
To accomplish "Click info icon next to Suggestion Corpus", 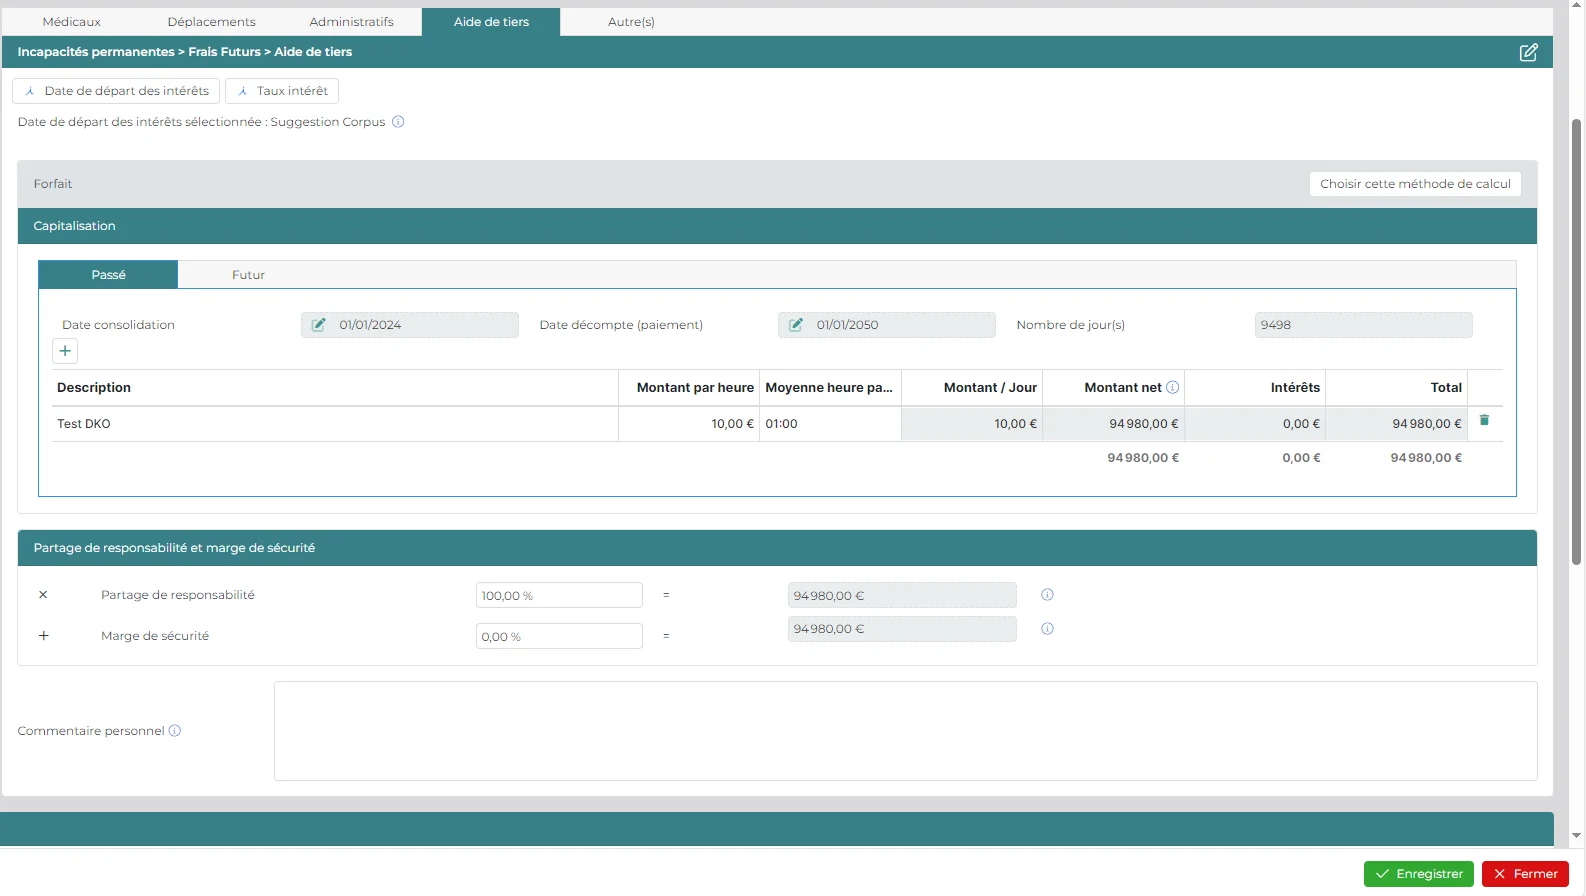I will 398,122.
